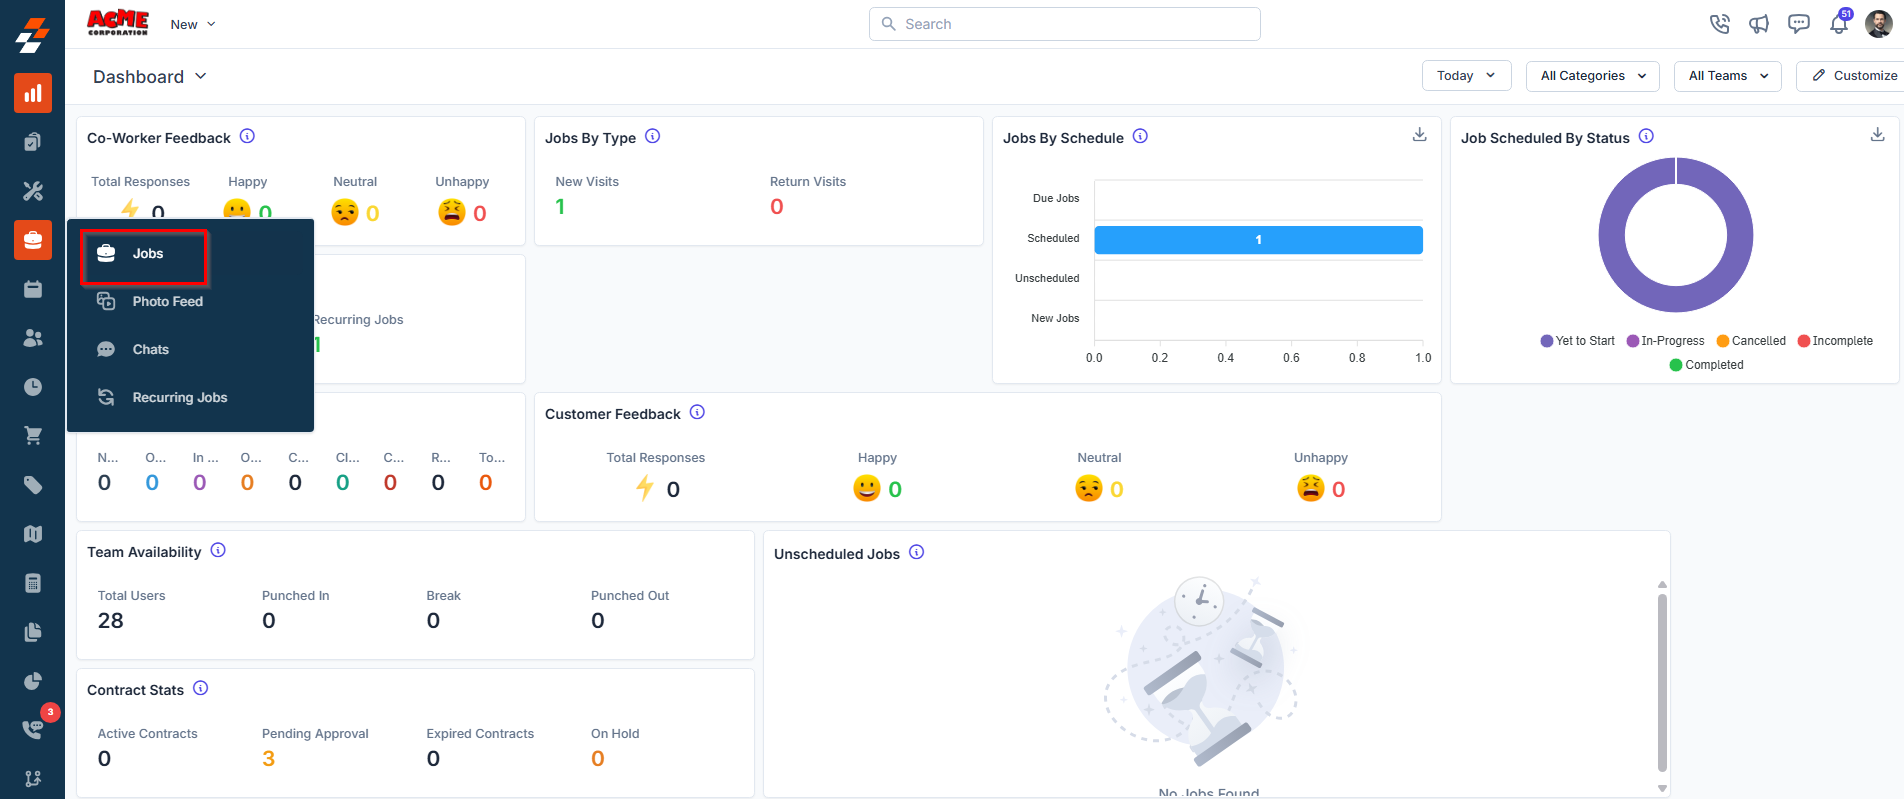The height and width of the screenshot is (799, 1904).
Task: Toggle the In-Progress legend swatch
Action: tap(1633, 341)
